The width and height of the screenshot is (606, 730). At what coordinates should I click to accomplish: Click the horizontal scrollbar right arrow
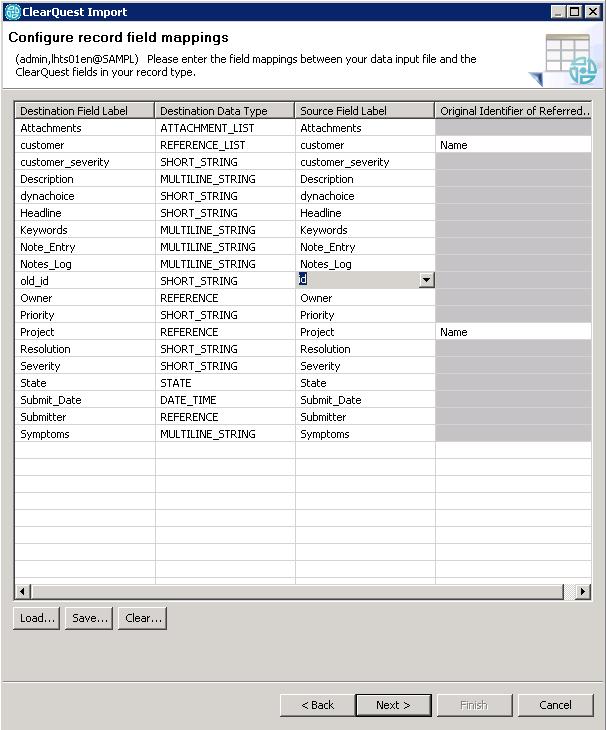pos(583,592)
